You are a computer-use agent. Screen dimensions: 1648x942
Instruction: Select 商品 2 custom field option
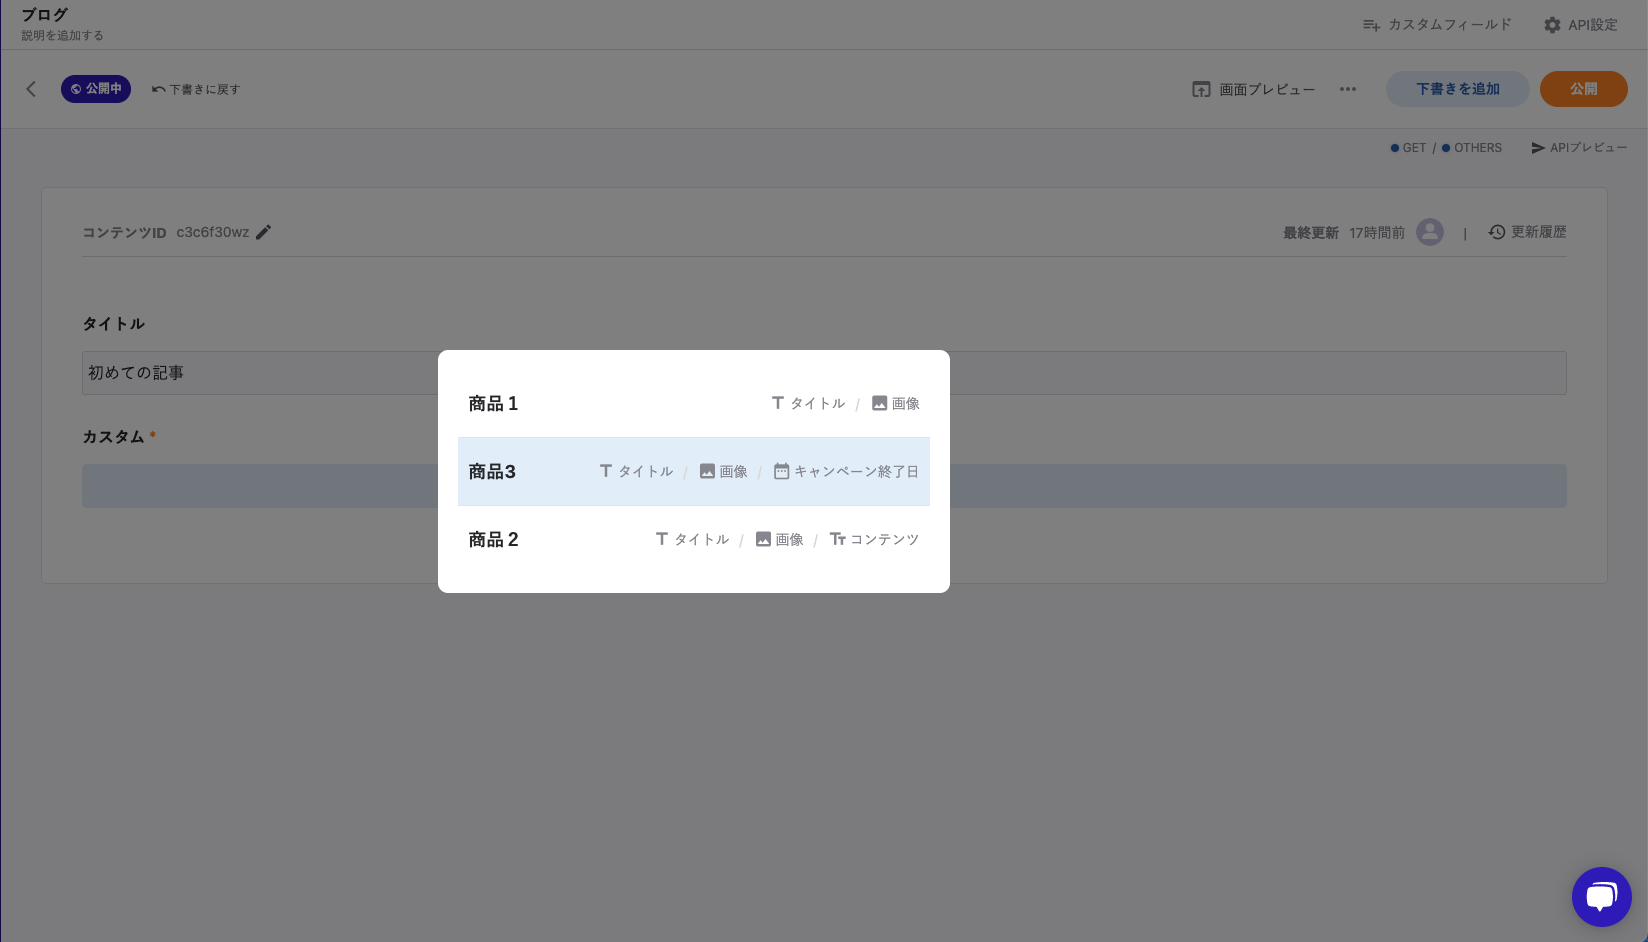(693, 539)
